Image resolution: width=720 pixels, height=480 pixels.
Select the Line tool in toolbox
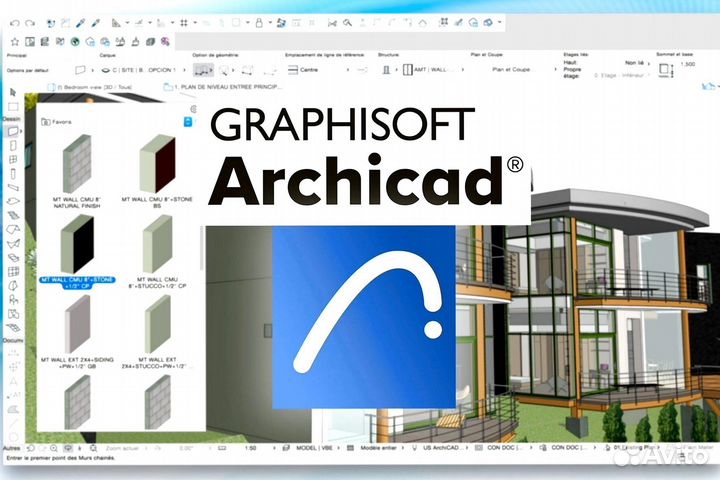pyautogui.click(x=13, y=423)
